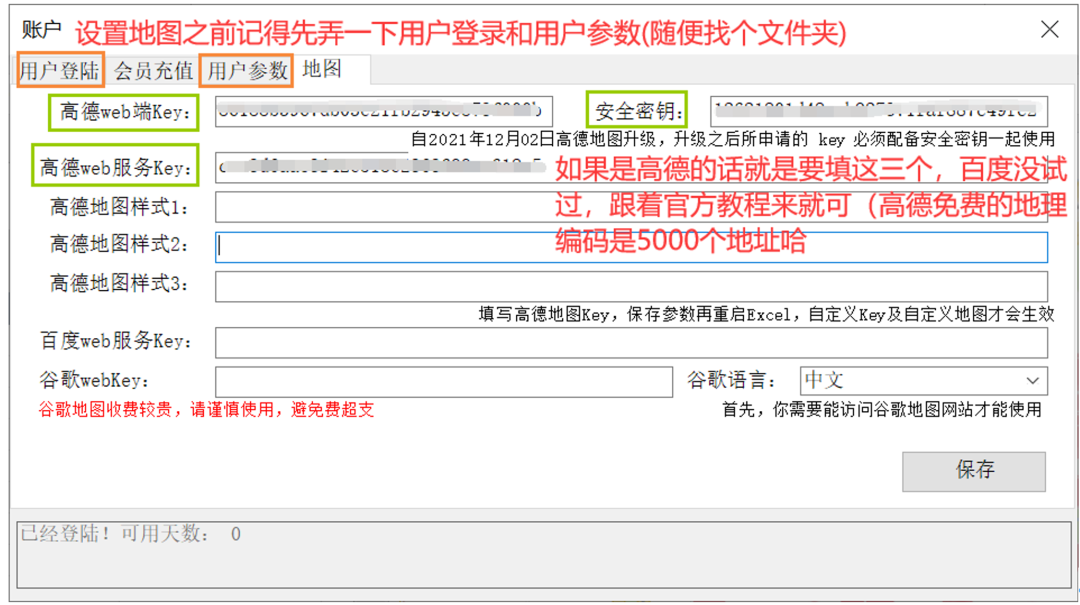
Task: Select the 地图 tab
Action: click(x=322, y=69)
